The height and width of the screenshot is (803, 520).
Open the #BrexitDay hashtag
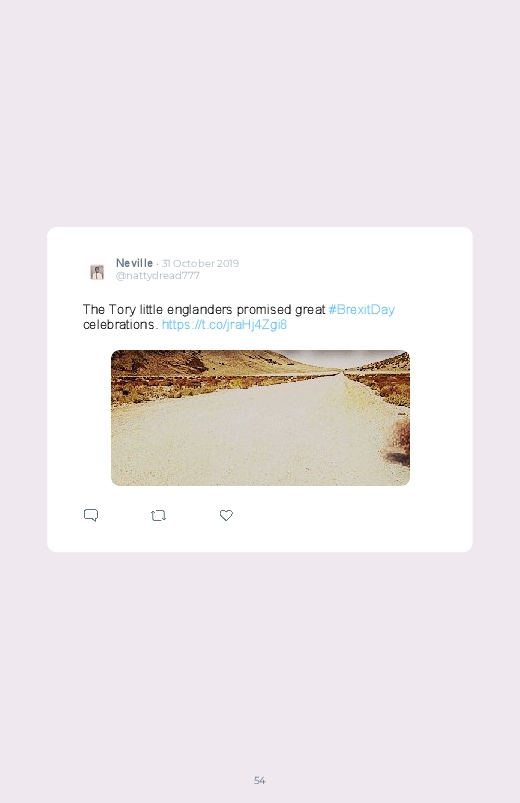pyautogui.click(x=362, y=309)
